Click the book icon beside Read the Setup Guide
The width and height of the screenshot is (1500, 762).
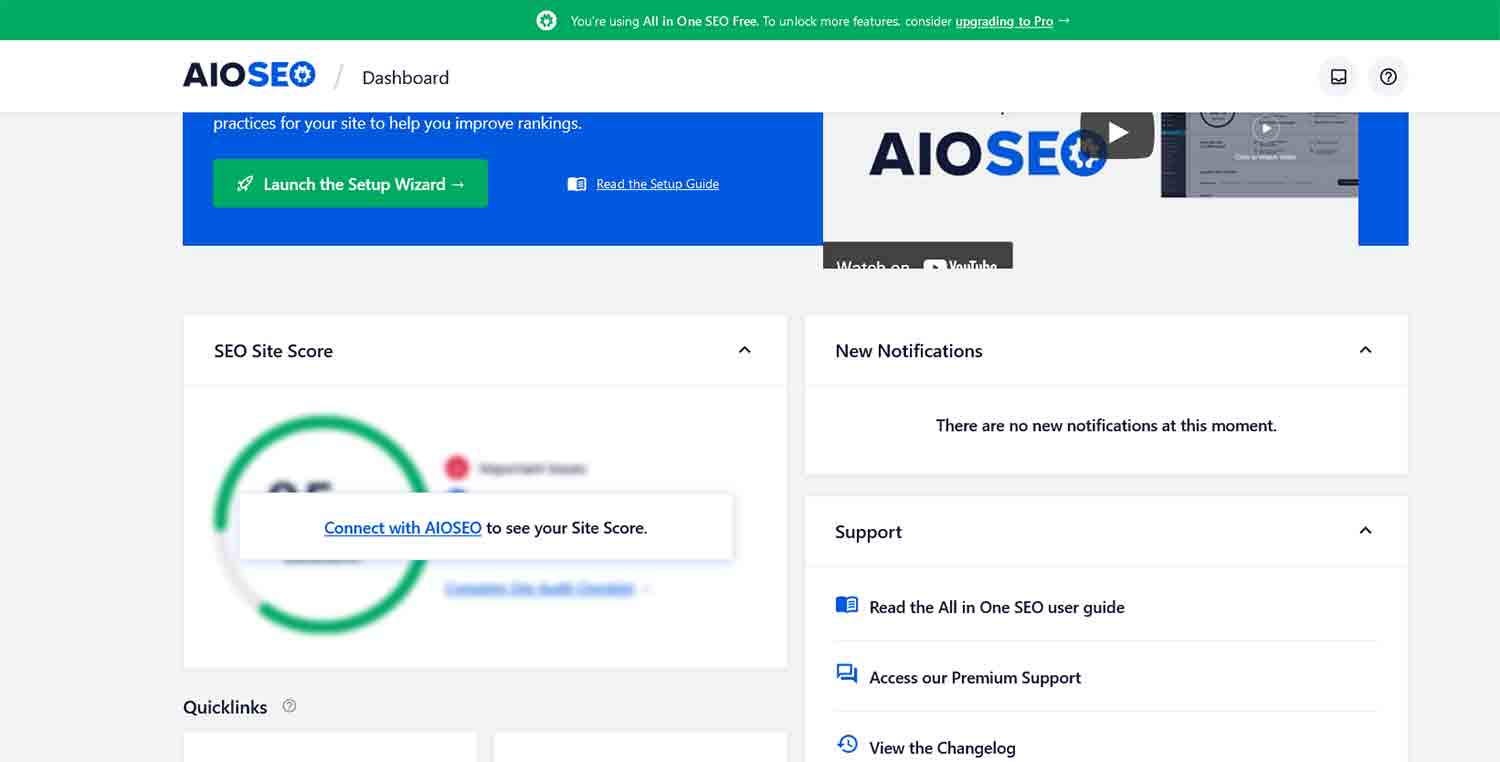point(577,183)
